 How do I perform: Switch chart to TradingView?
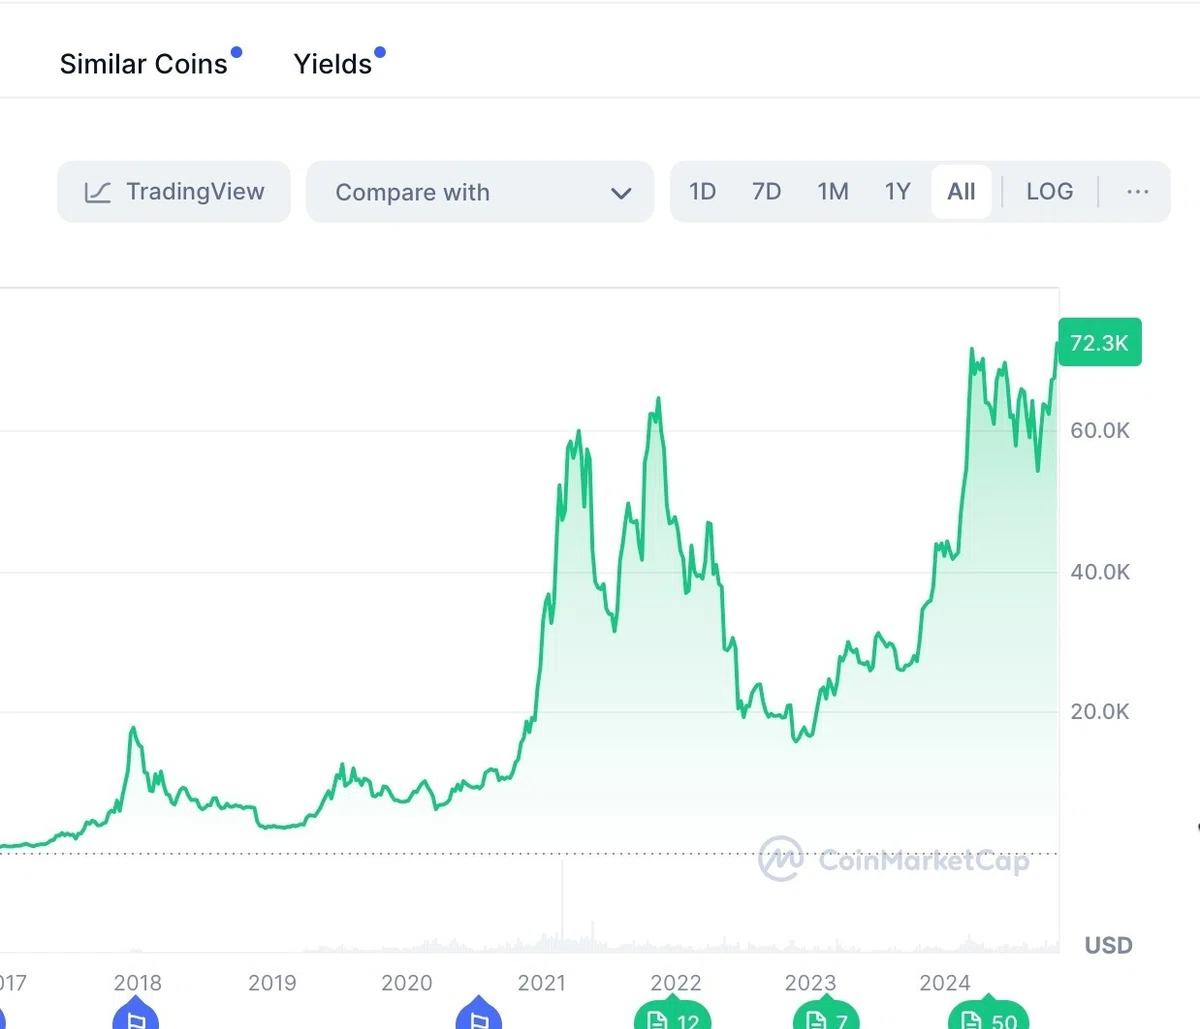pyautogui.click(x=174, y=192)
